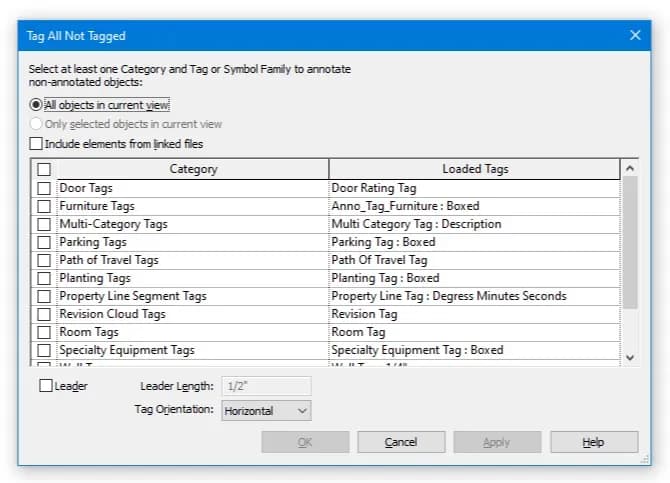Check the Multi-Category Tags checkbox
Viewport: 670px width, 483px height.
(44, 224)
